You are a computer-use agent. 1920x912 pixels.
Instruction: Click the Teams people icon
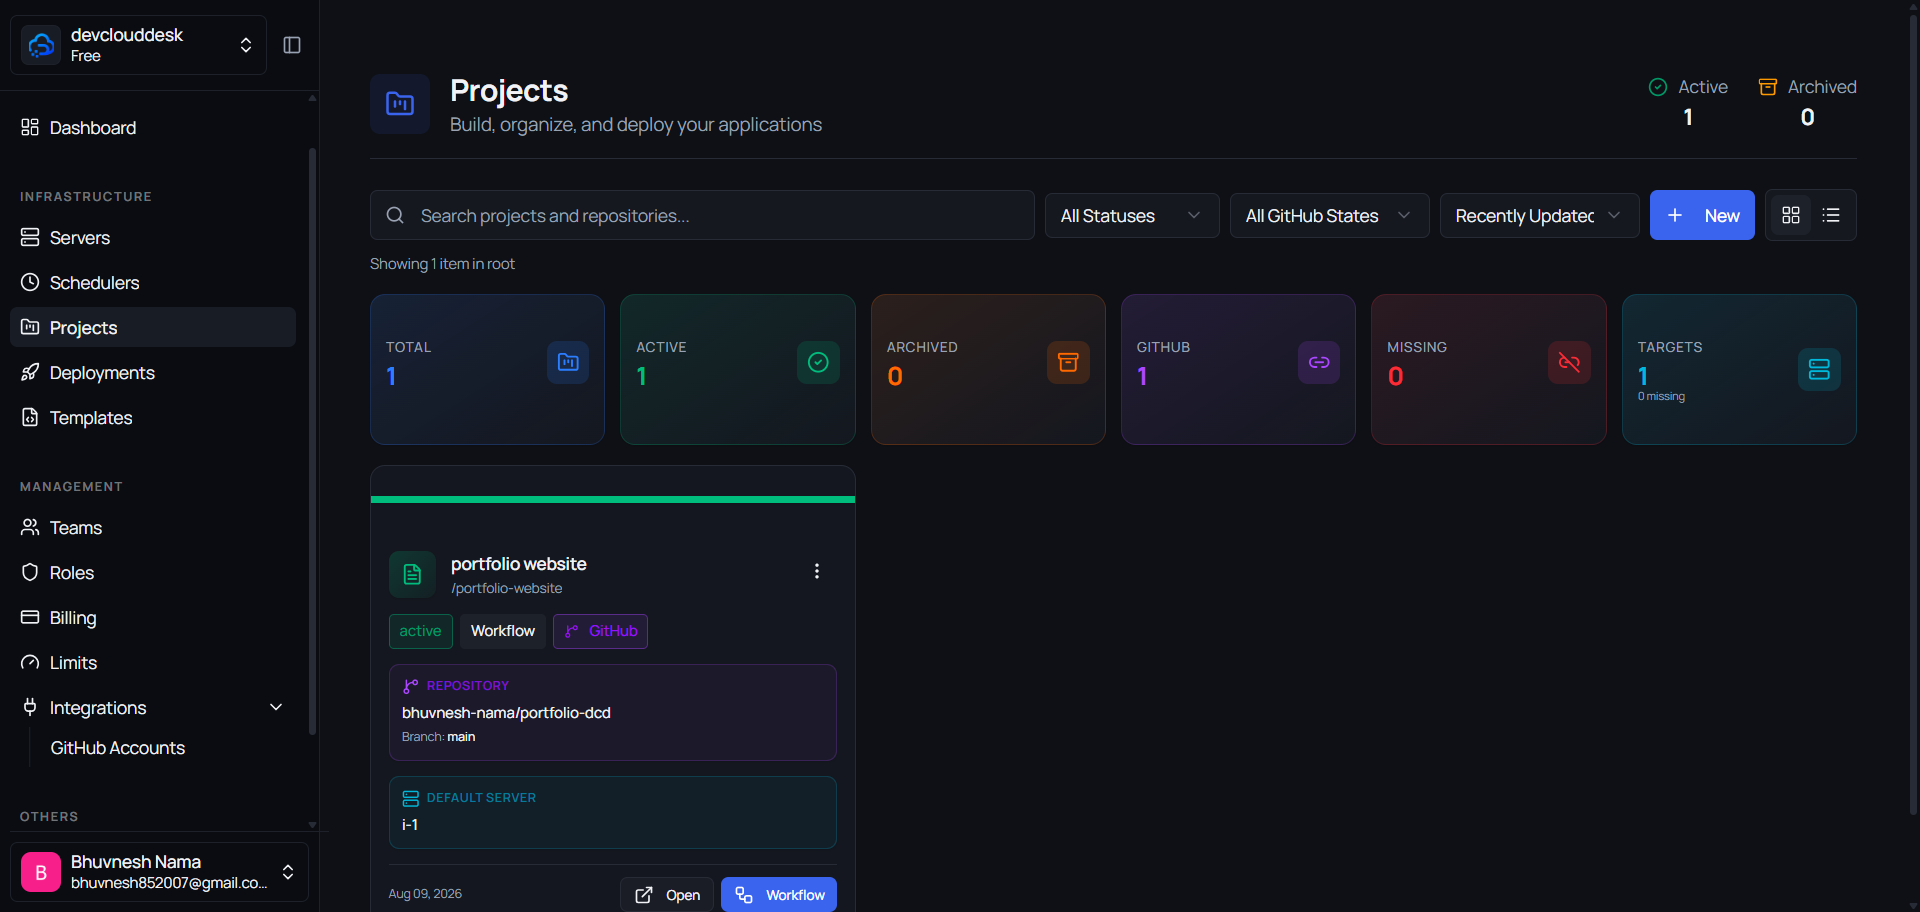point(30,527)
